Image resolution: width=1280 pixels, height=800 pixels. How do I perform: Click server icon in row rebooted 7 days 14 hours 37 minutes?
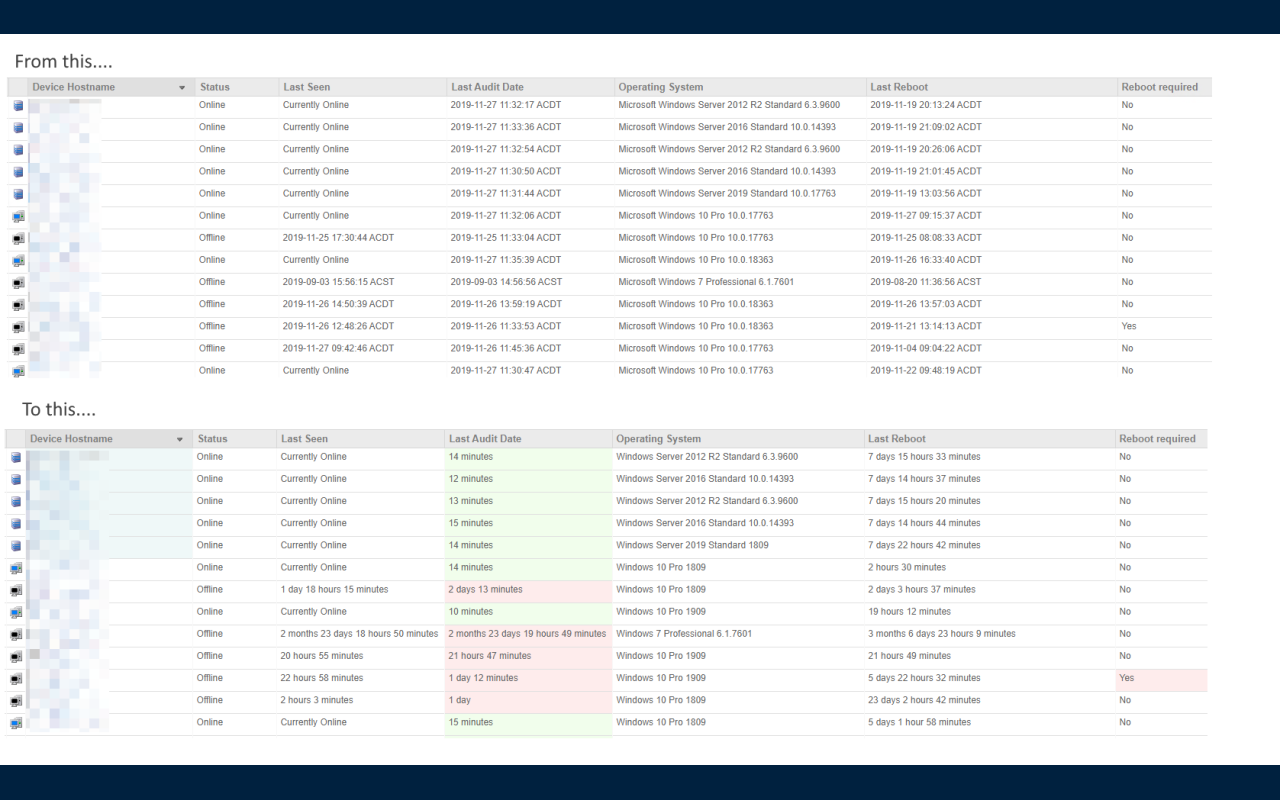pos(16,479)
